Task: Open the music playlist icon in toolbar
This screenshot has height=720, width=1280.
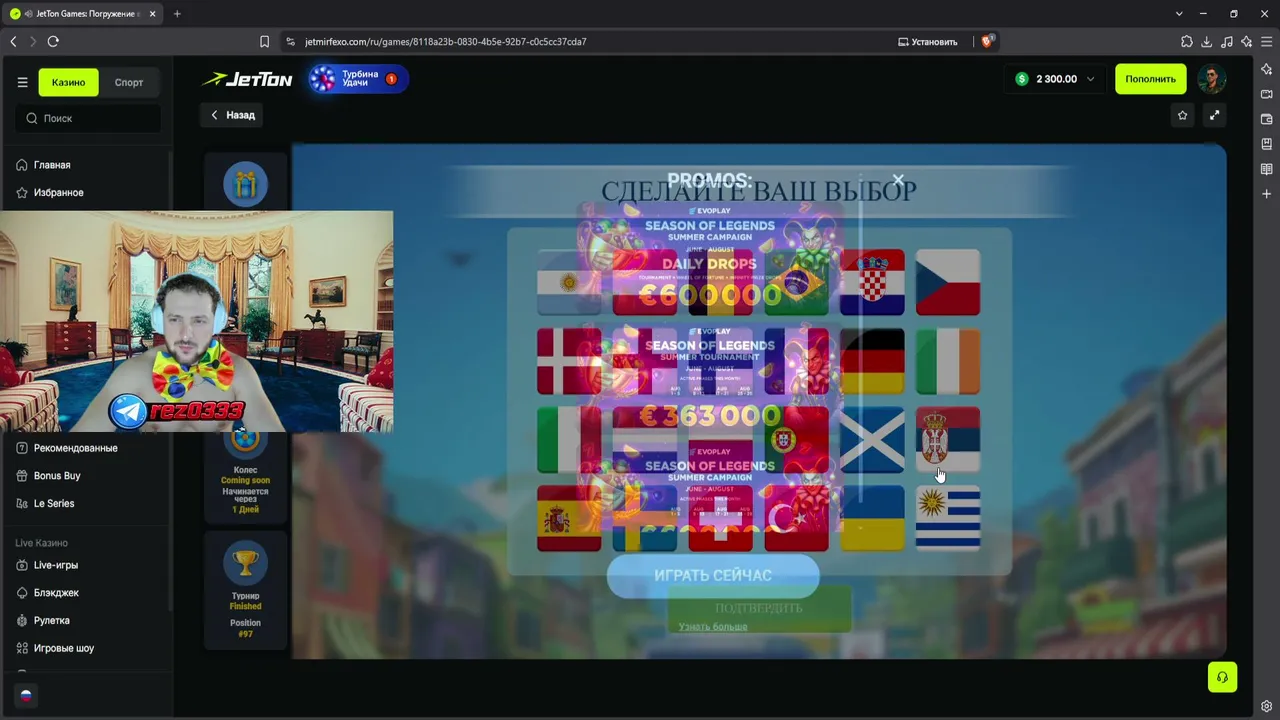Action: 1227,41
